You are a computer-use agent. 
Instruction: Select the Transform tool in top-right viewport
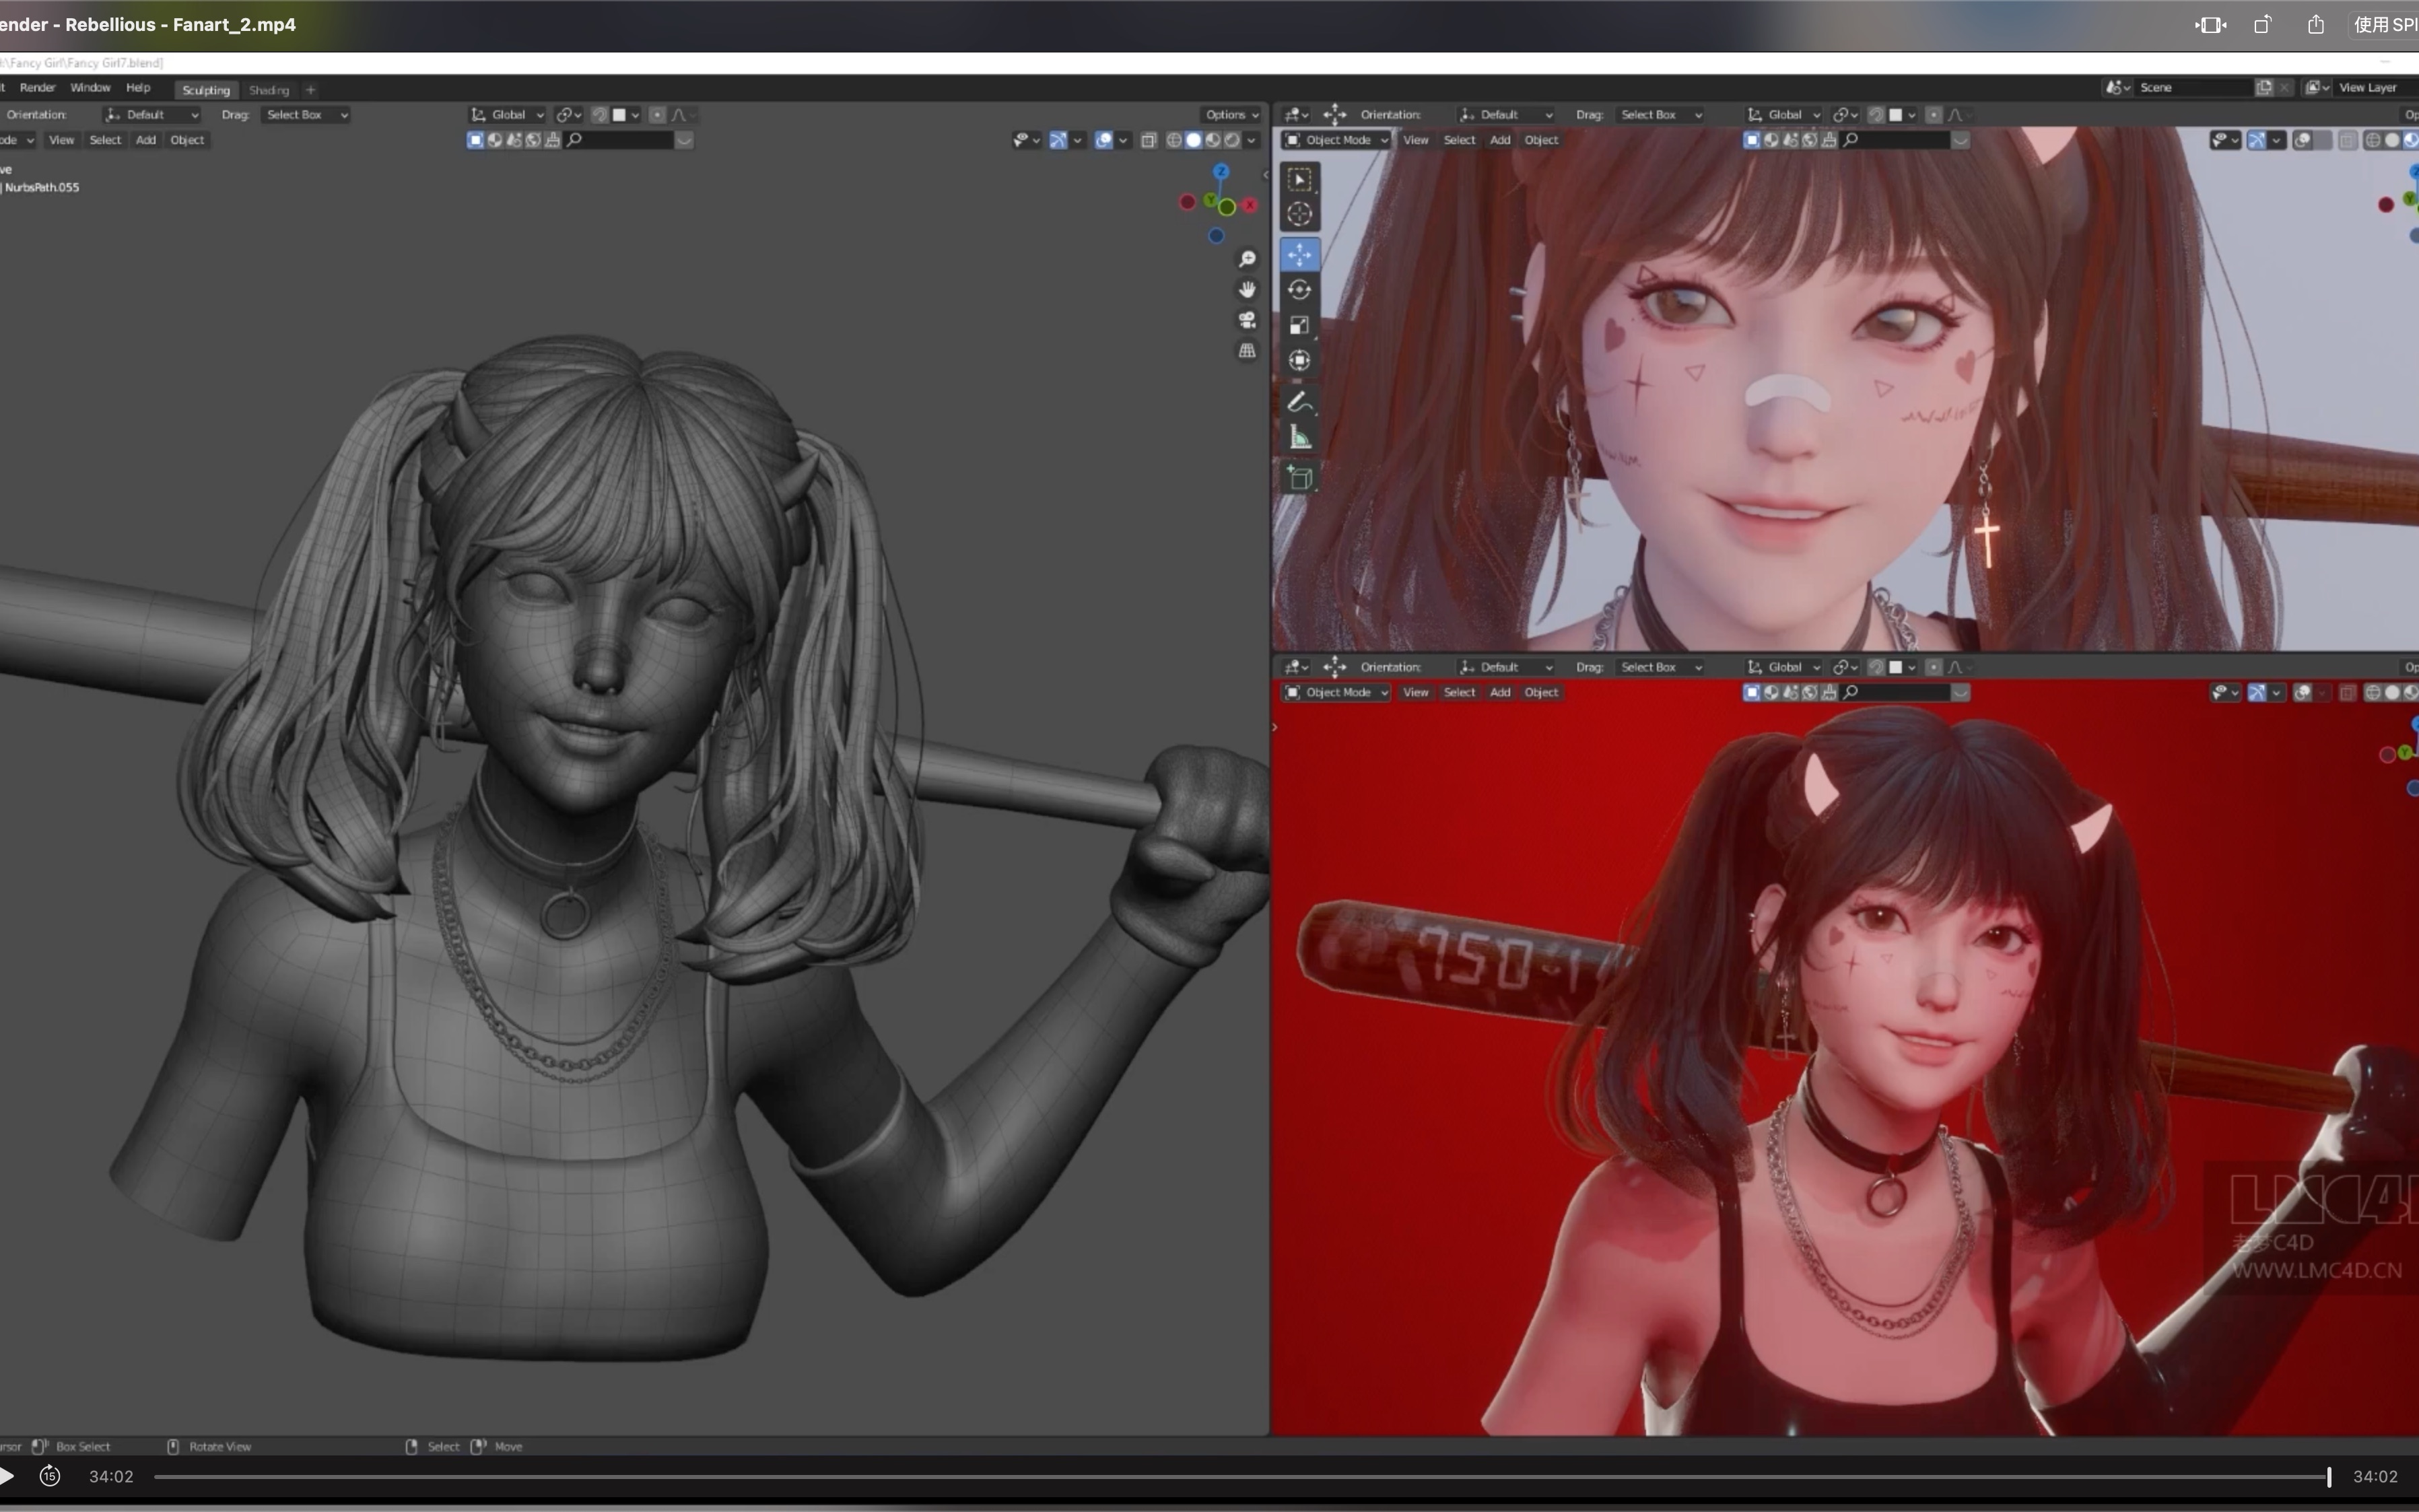pos(1299,360)
